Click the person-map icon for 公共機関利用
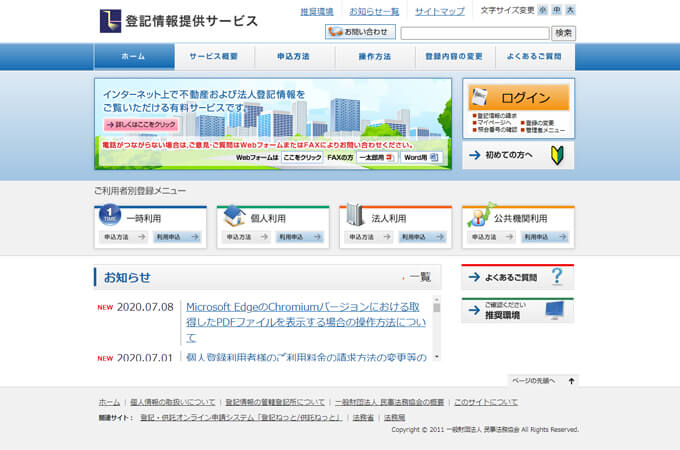 pyautogui.click(x=481, y=215)
